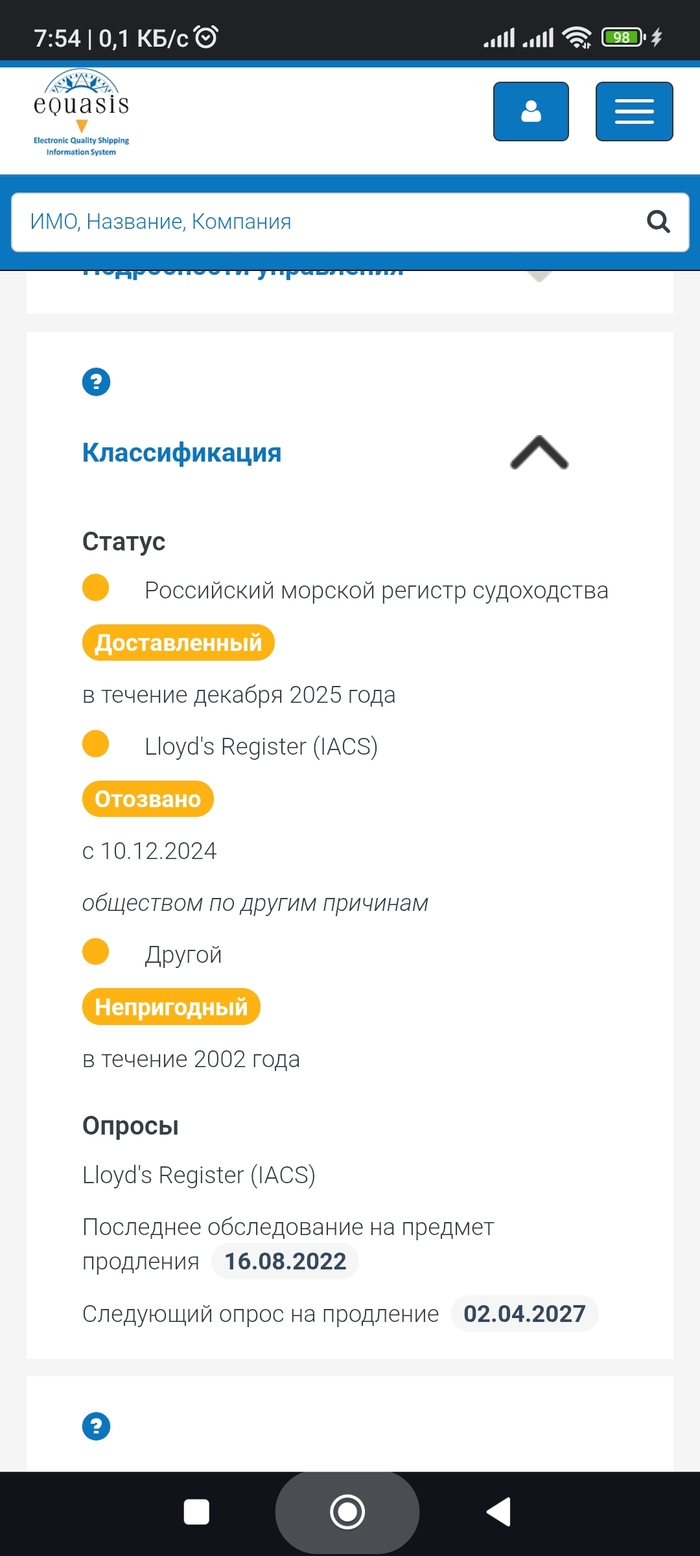Open Android recent apps square button

(x=197, y=1511)
